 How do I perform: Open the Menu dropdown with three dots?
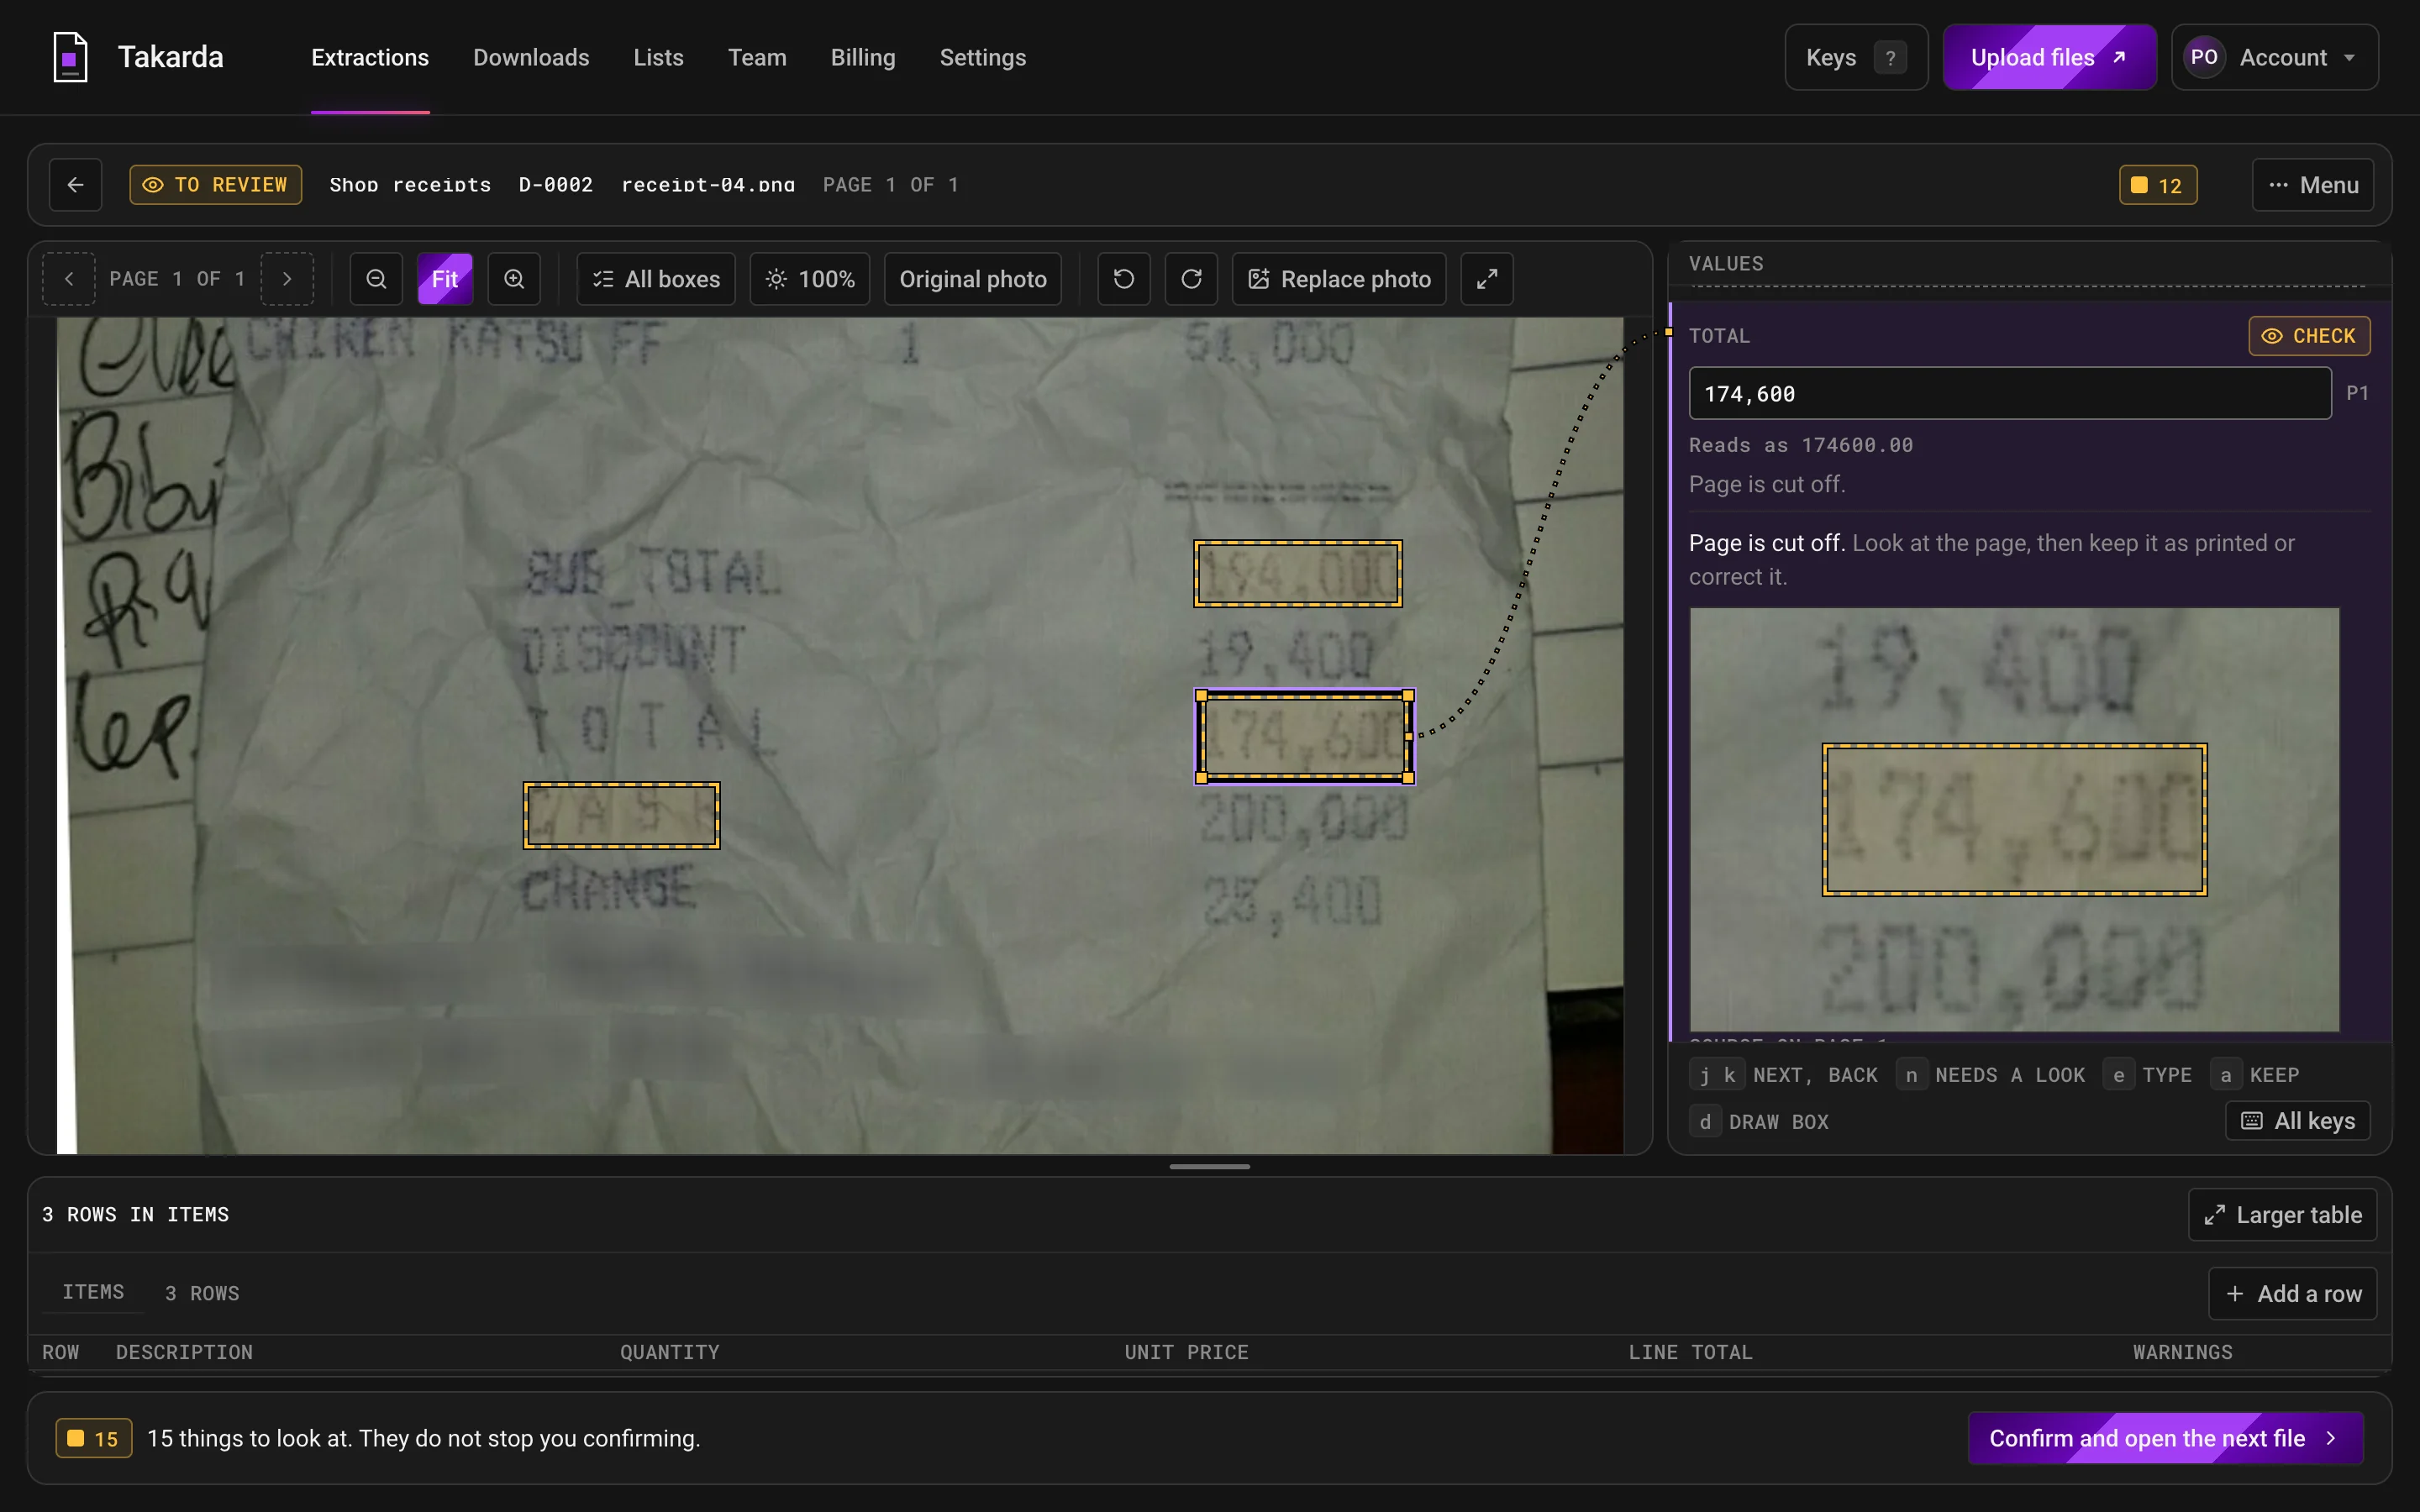click(x=2313, y=185)
